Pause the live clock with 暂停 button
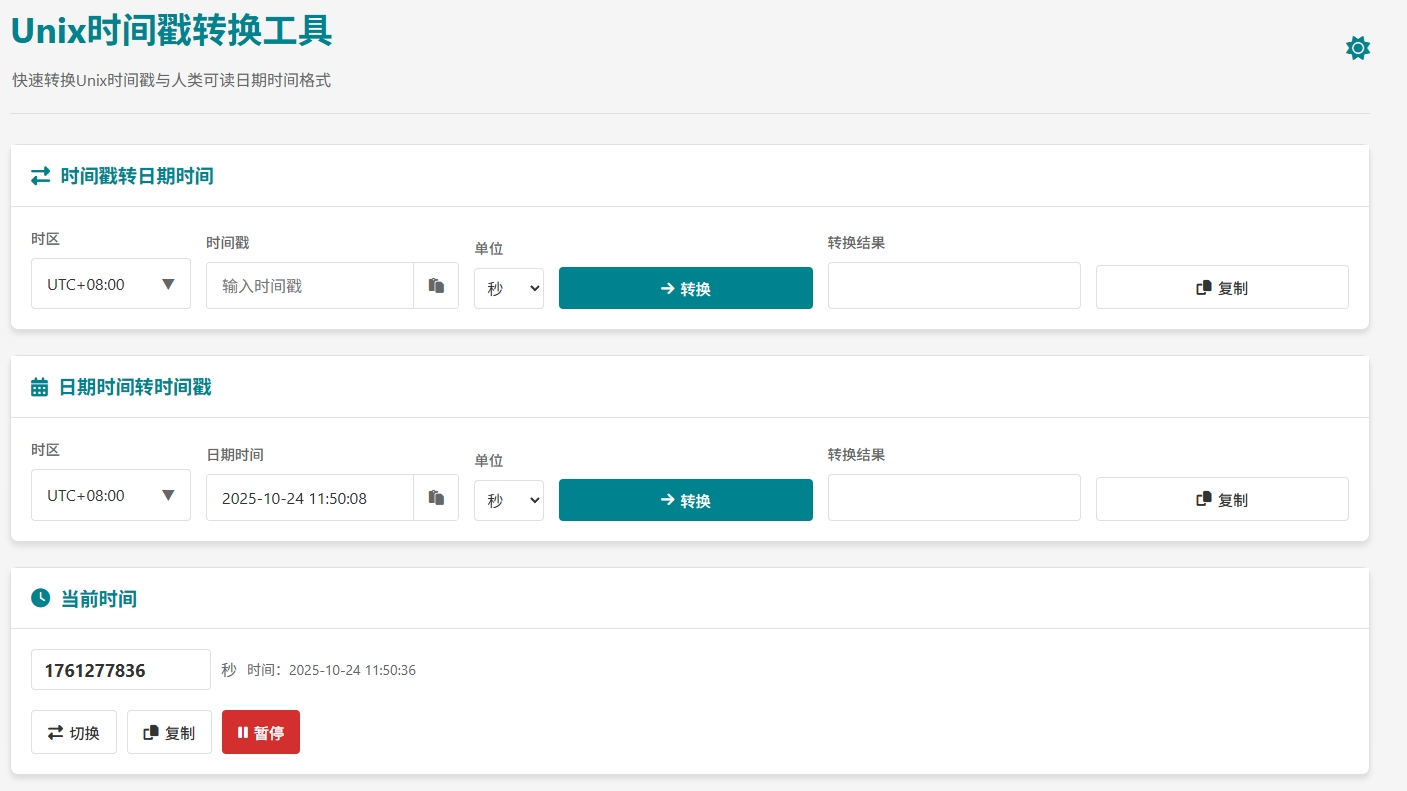The image size is (1407, 791). pos(260,732)
